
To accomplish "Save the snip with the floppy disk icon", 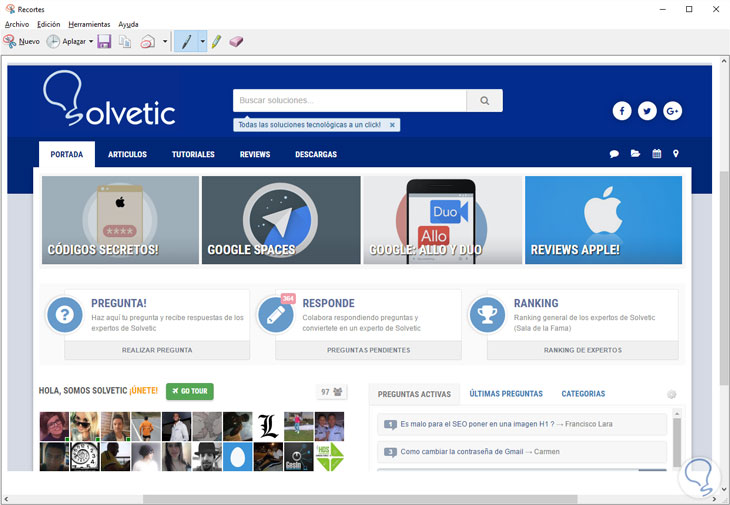I will click(x=104, y=41).
